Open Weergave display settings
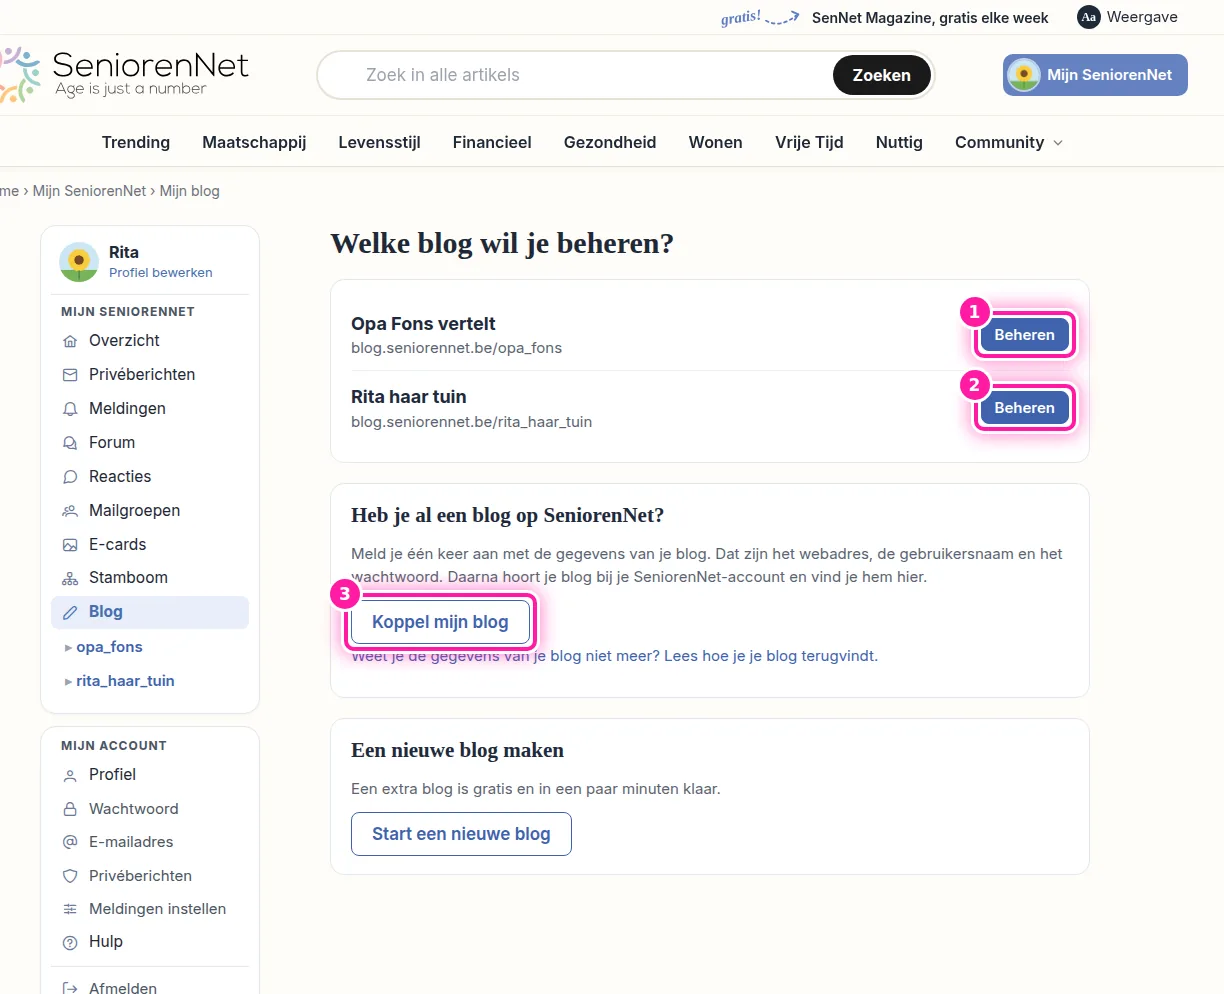1224x994 pixels. pos(1127,17)
